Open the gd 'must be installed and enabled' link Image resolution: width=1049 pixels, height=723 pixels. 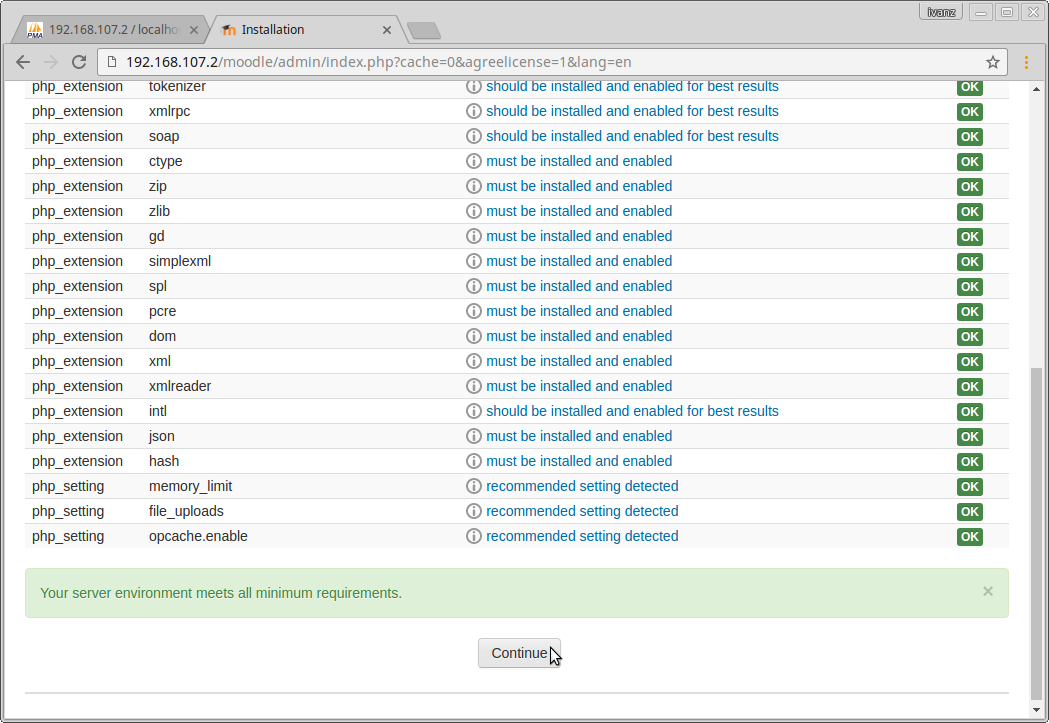579,236
